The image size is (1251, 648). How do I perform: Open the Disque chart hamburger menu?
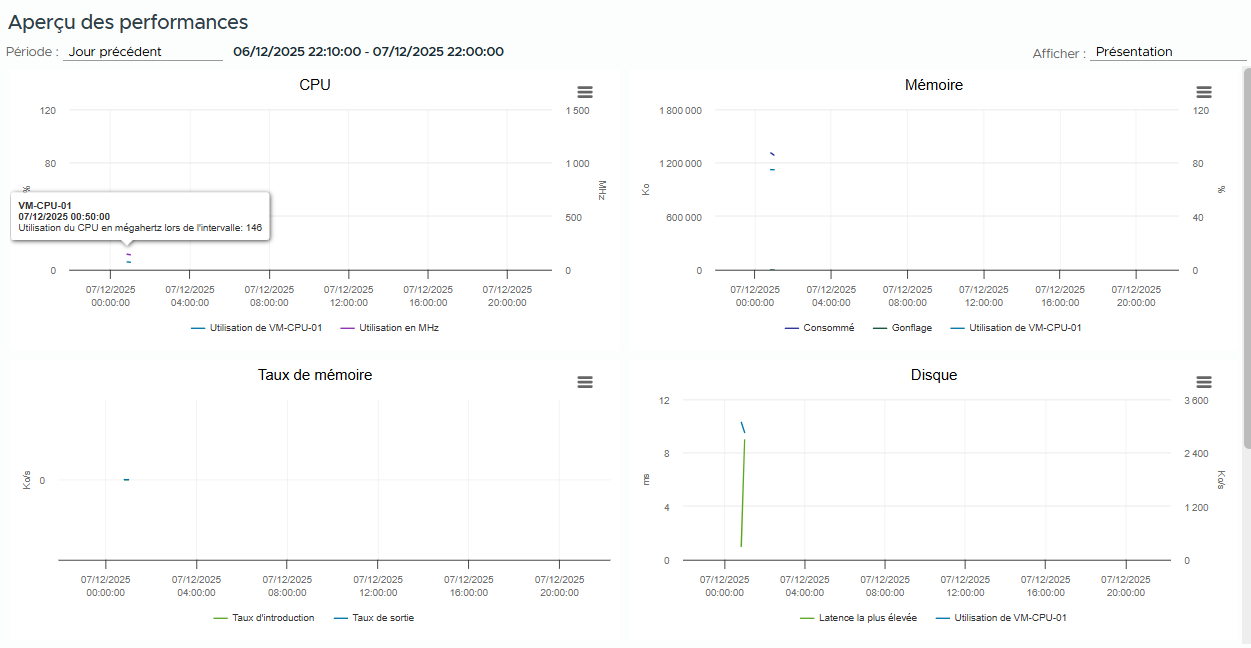[x=1204, y=382]
